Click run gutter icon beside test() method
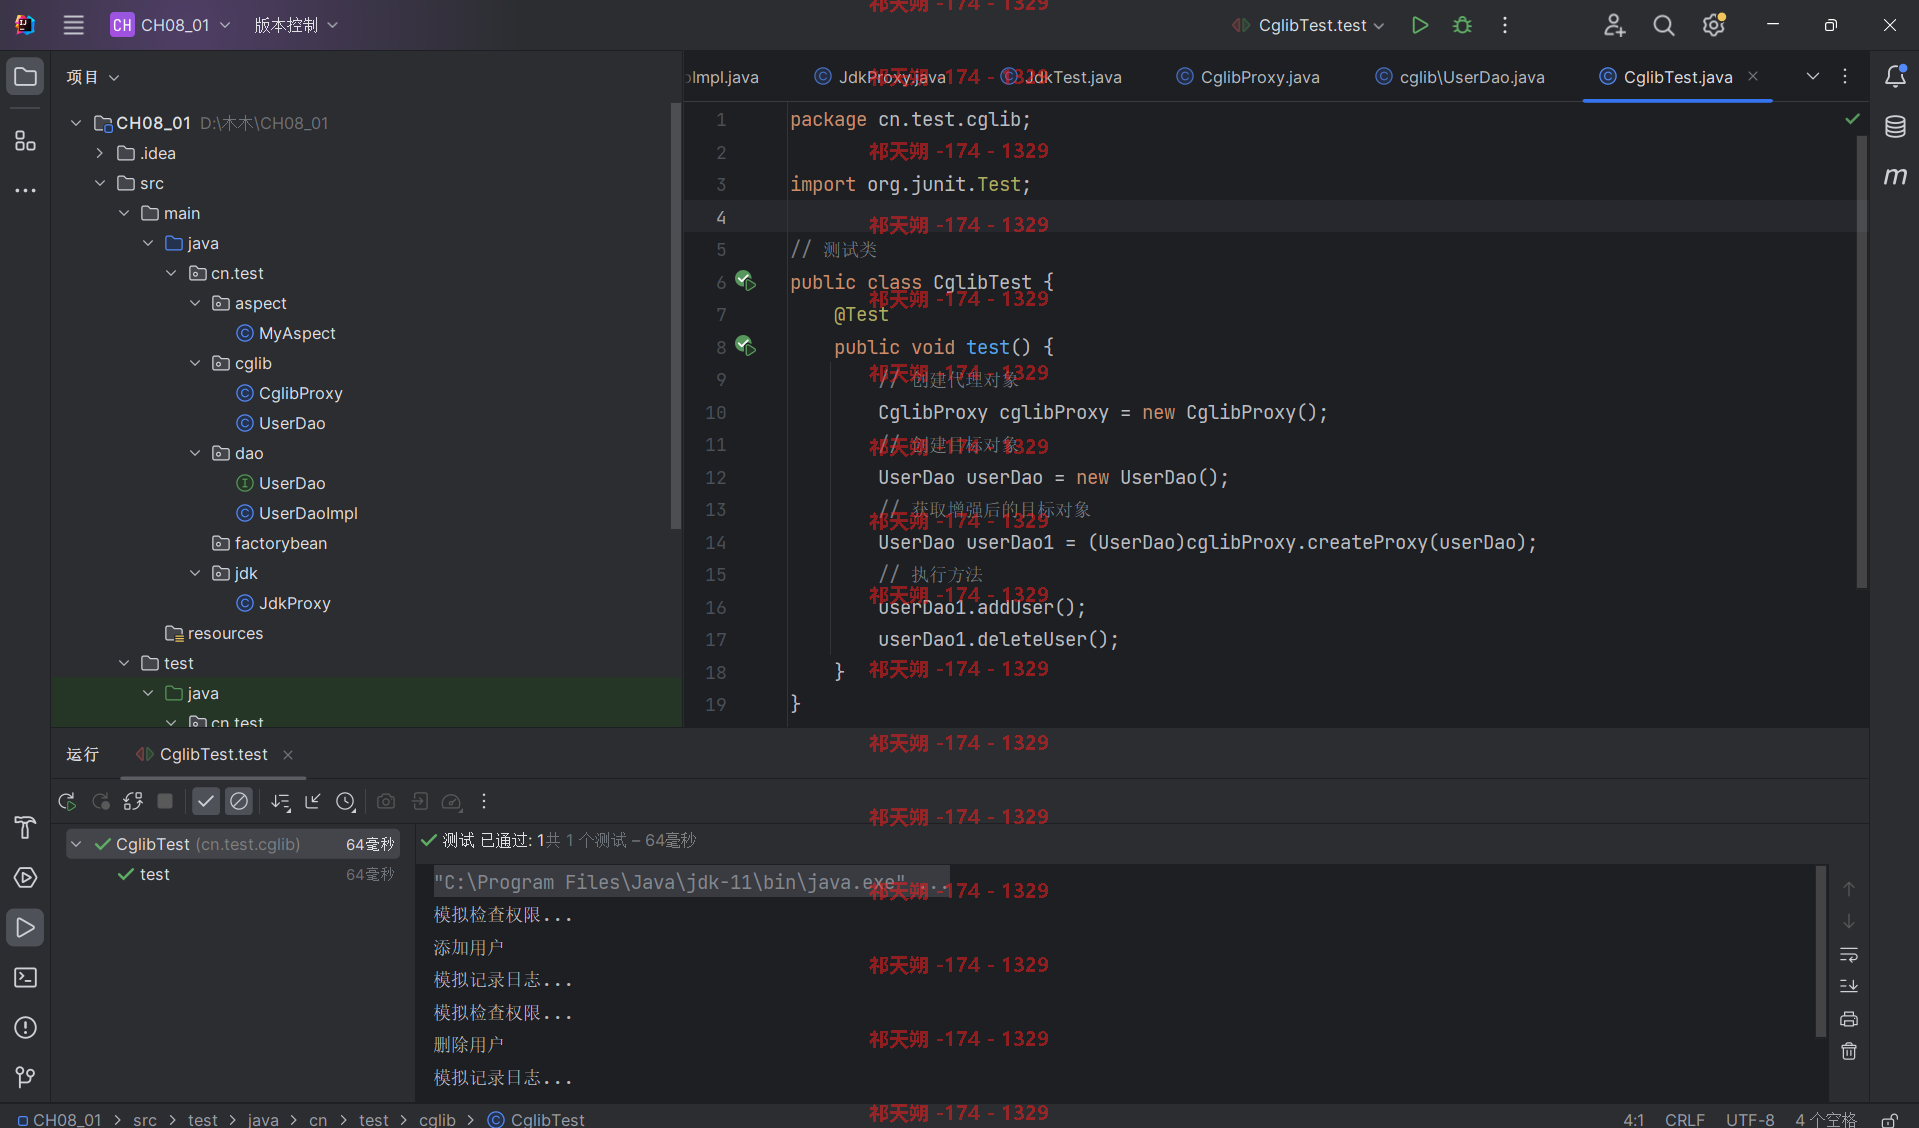Screen dimensions: 1919x1128 tap(745, 346)
